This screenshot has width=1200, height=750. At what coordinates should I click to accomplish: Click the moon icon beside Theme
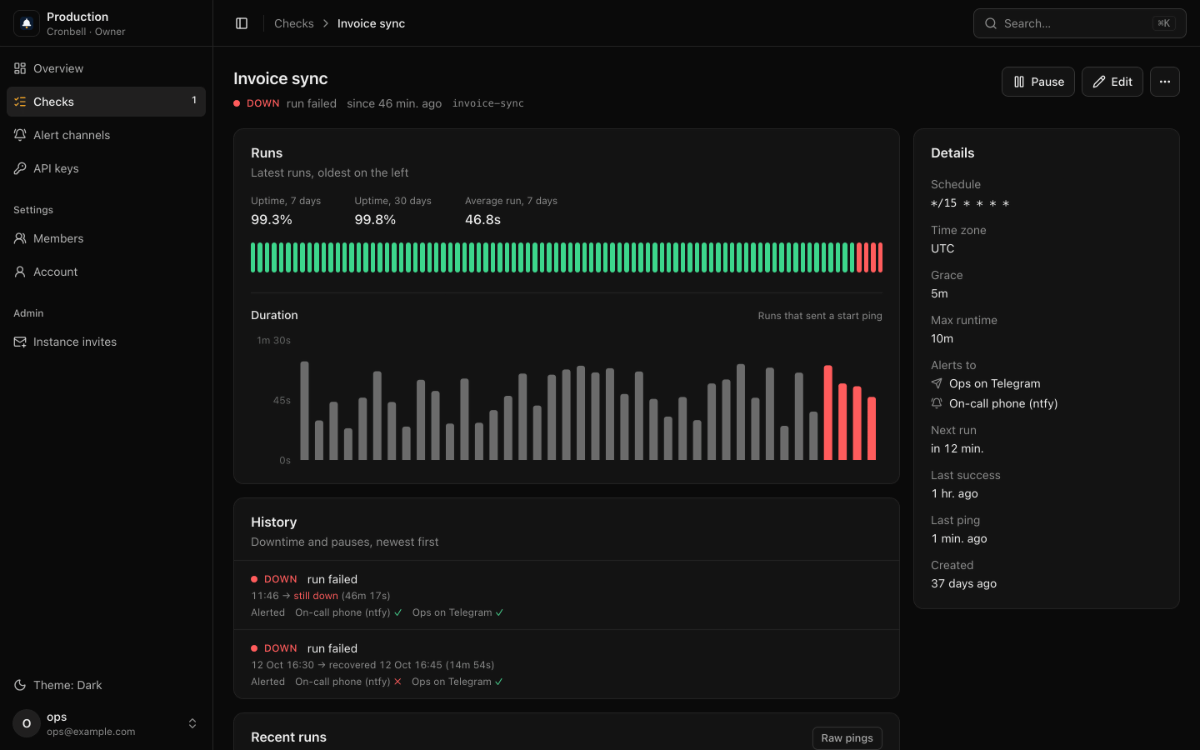pos(20,685)
